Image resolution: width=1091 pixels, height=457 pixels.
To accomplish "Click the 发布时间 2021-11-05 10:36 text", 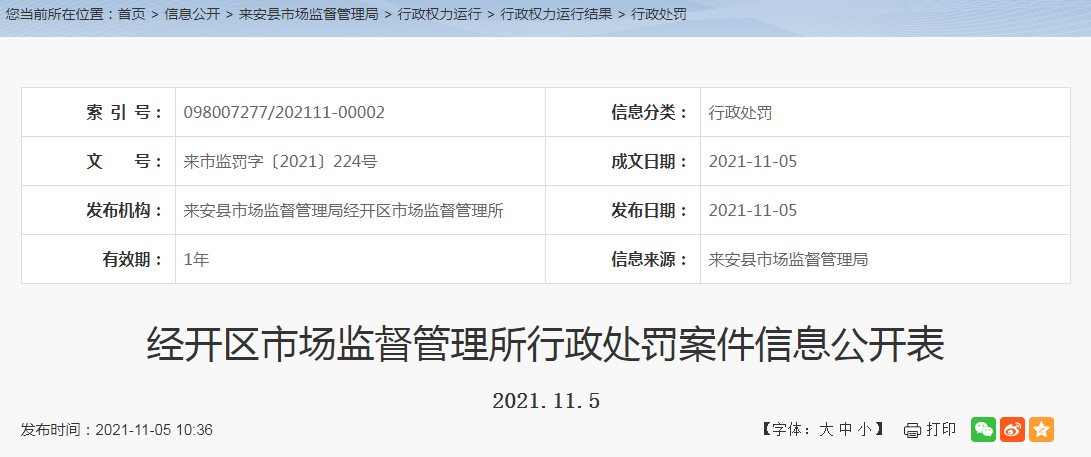I will pyautogui.click(x=117, y=430).
